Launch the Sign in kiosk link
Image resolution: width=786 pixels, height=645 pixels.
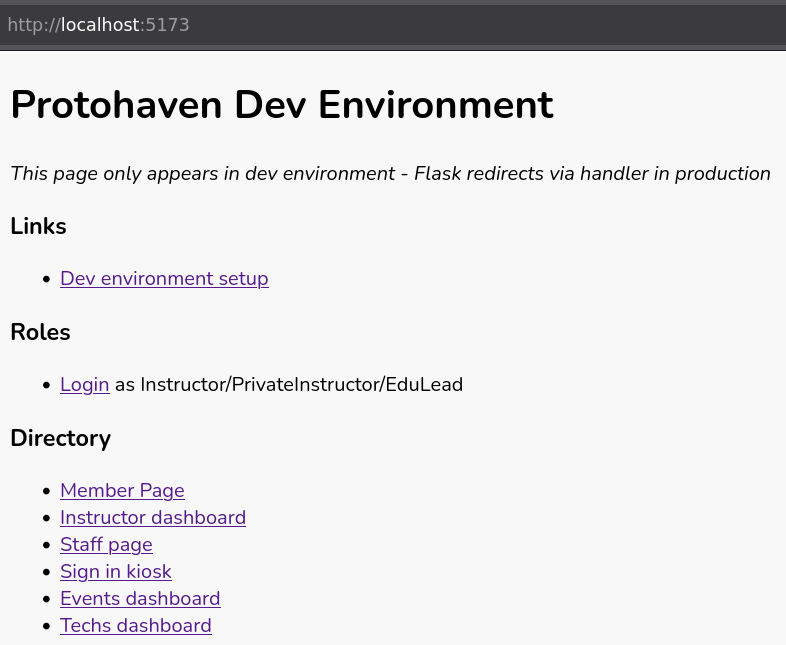[115, 572]
